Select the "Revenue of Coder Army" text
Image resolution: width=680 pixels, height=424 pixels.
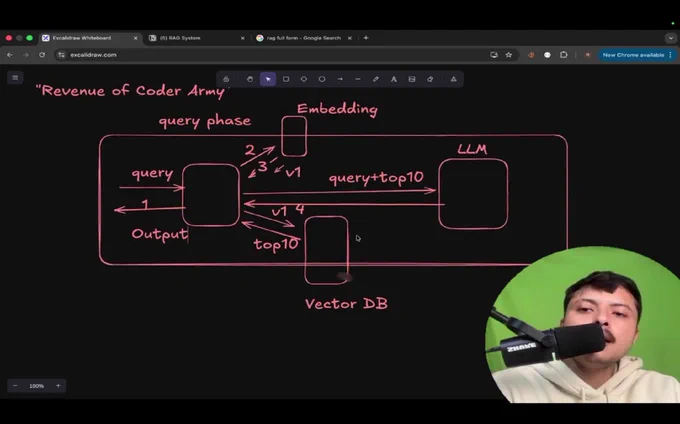(x=131, y=91)
